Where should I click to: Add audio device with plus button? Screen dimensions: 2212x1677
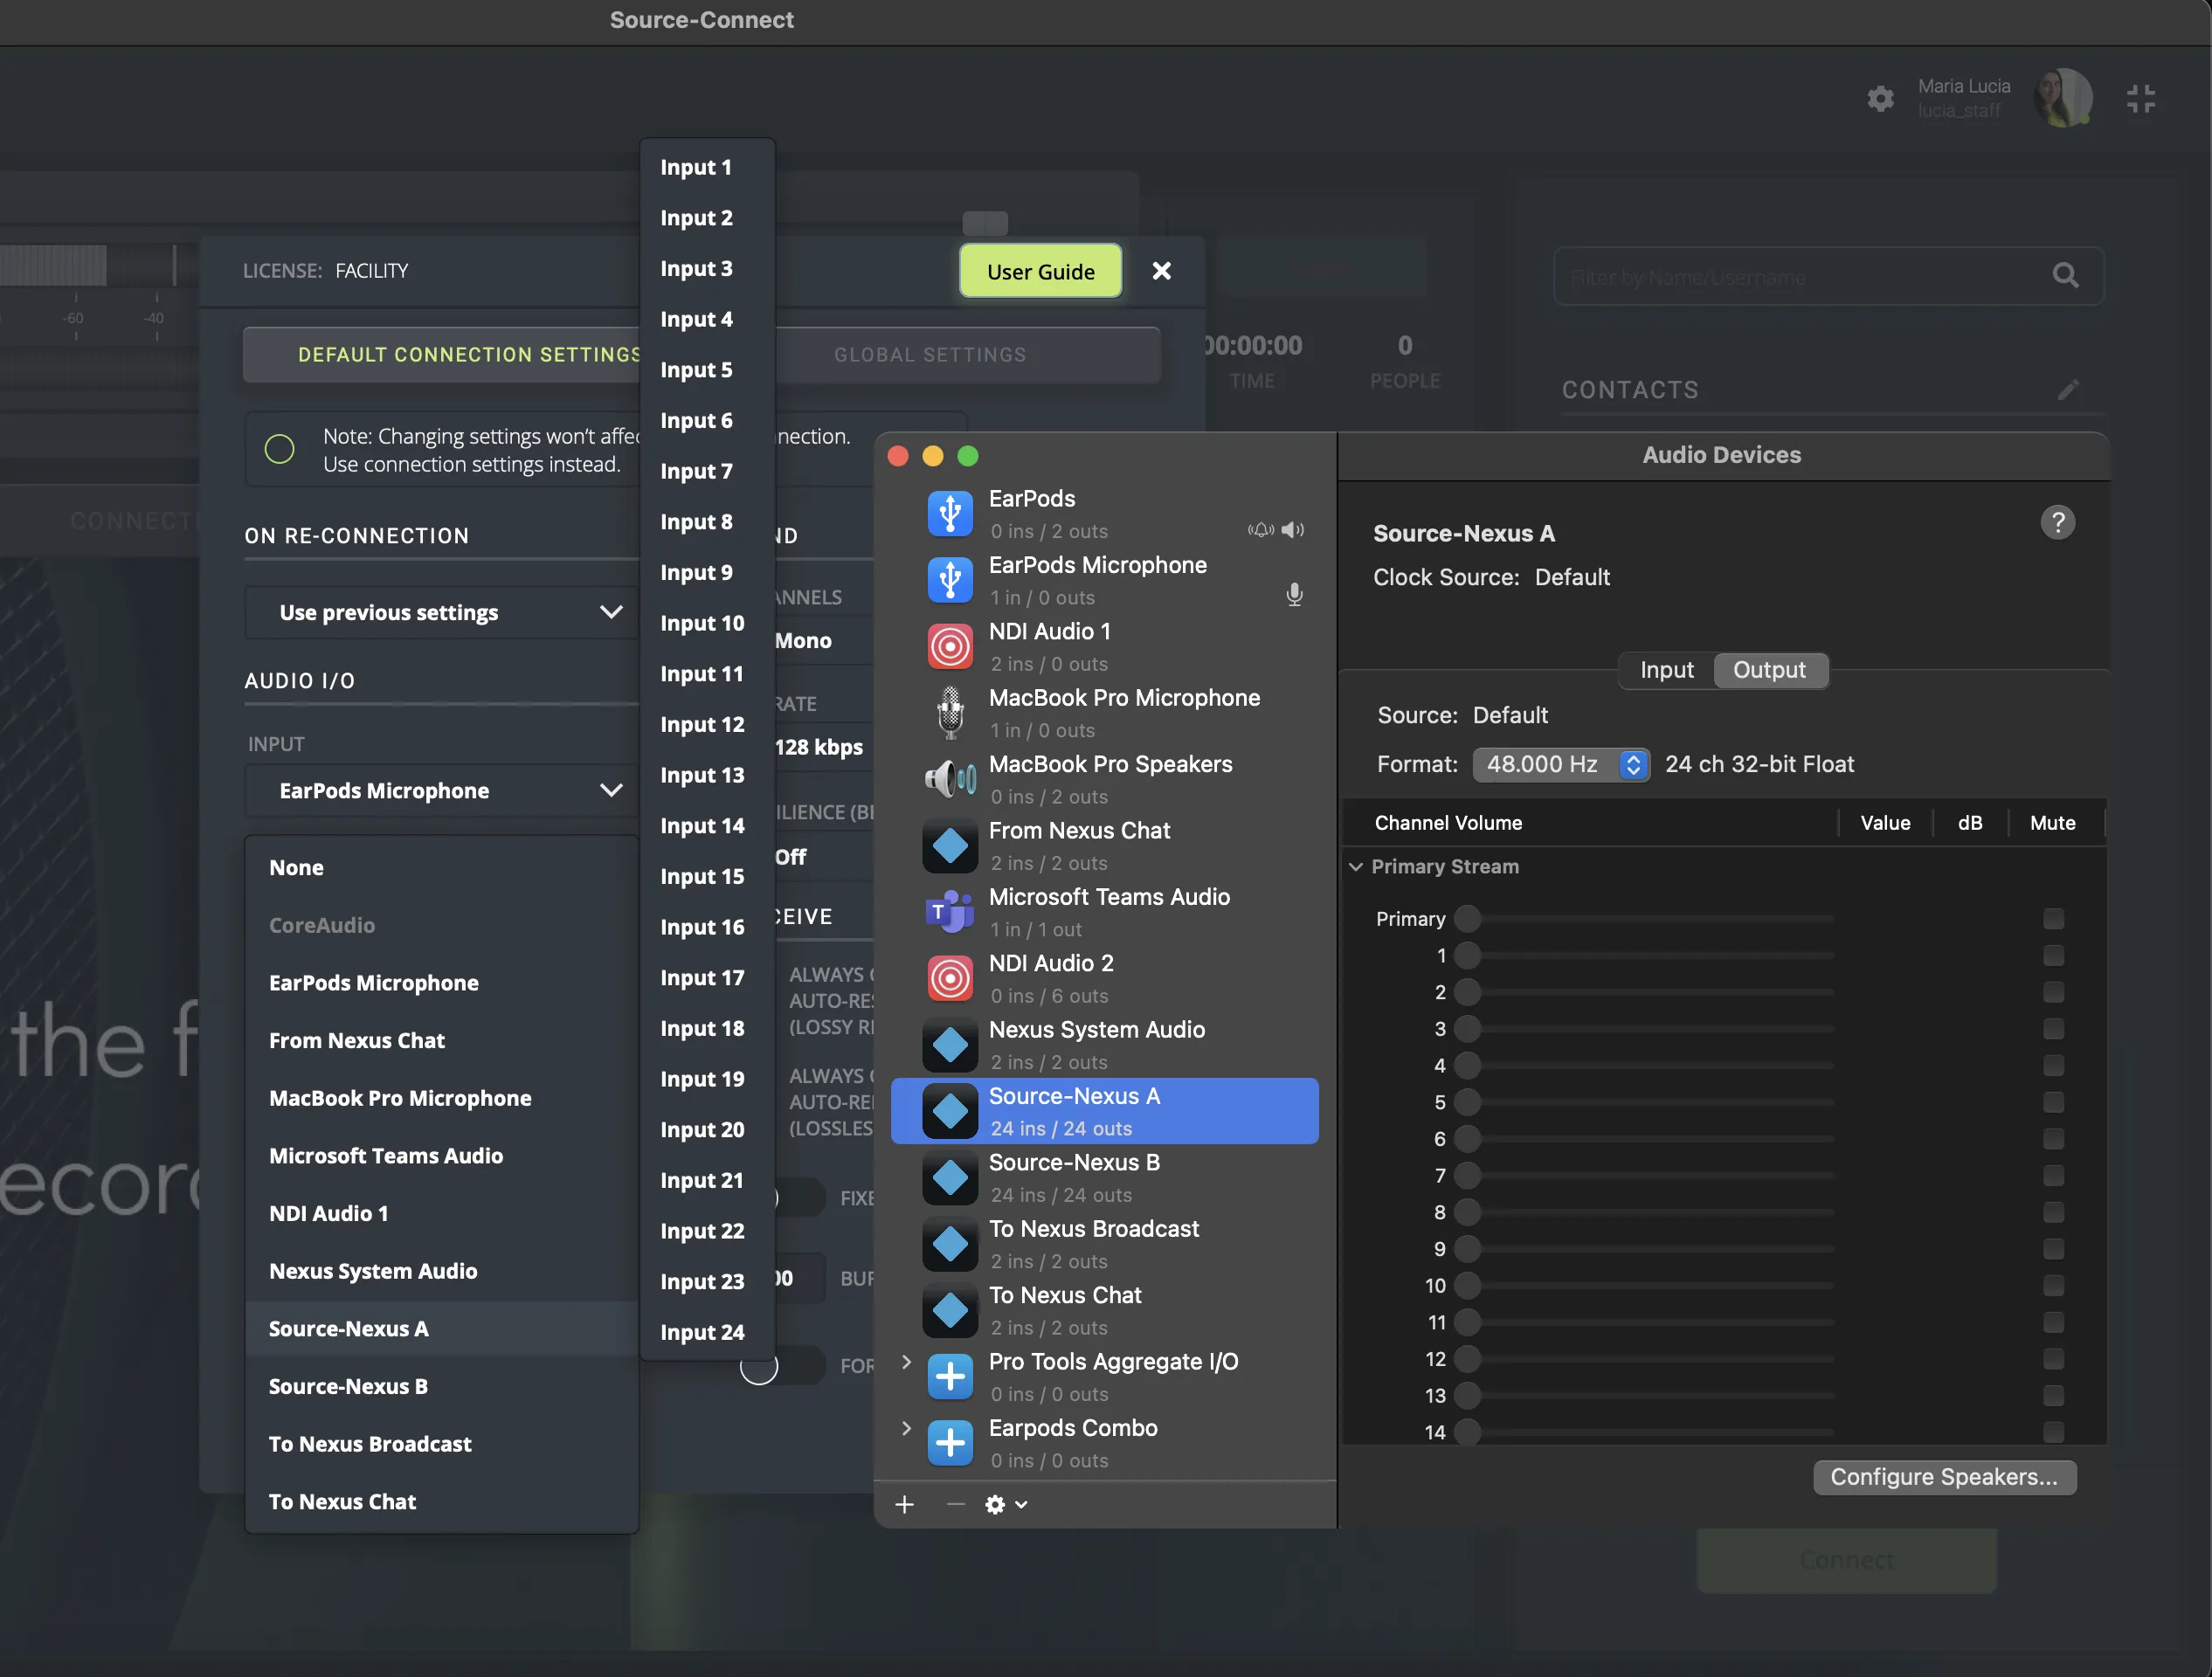904,1504
